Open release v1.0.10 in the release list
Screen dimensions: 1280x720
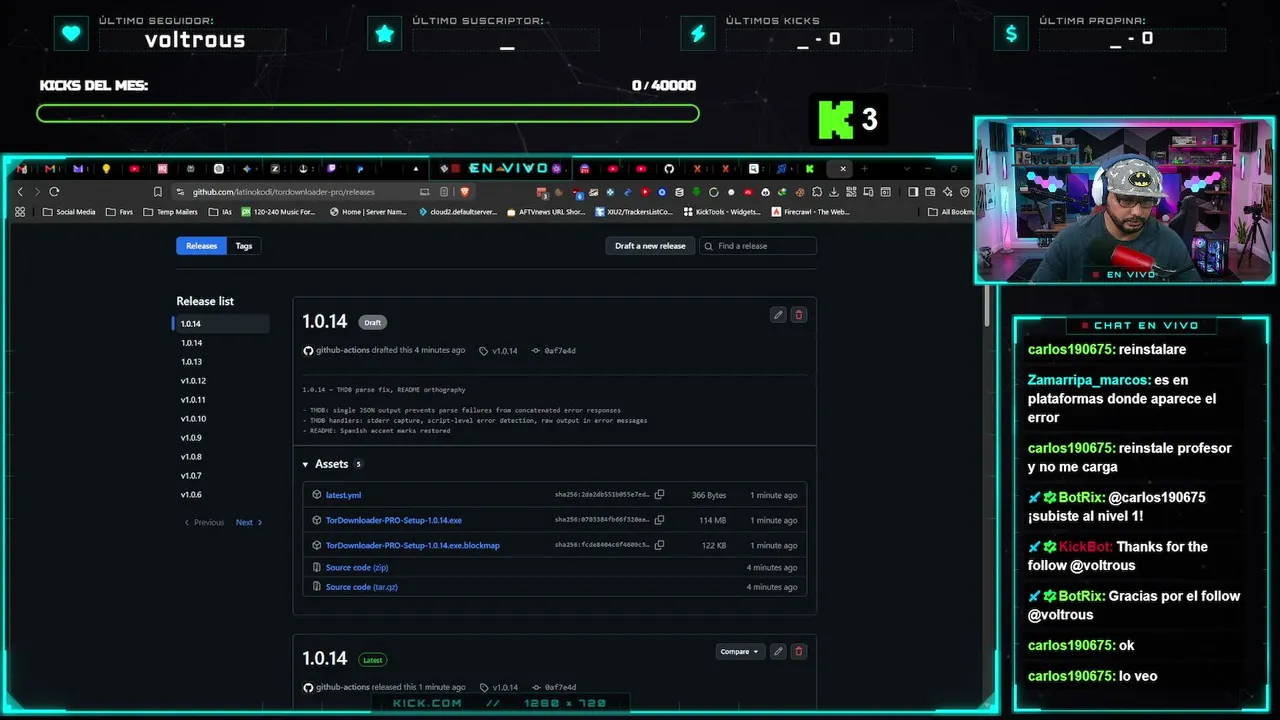tap(193, 419)
